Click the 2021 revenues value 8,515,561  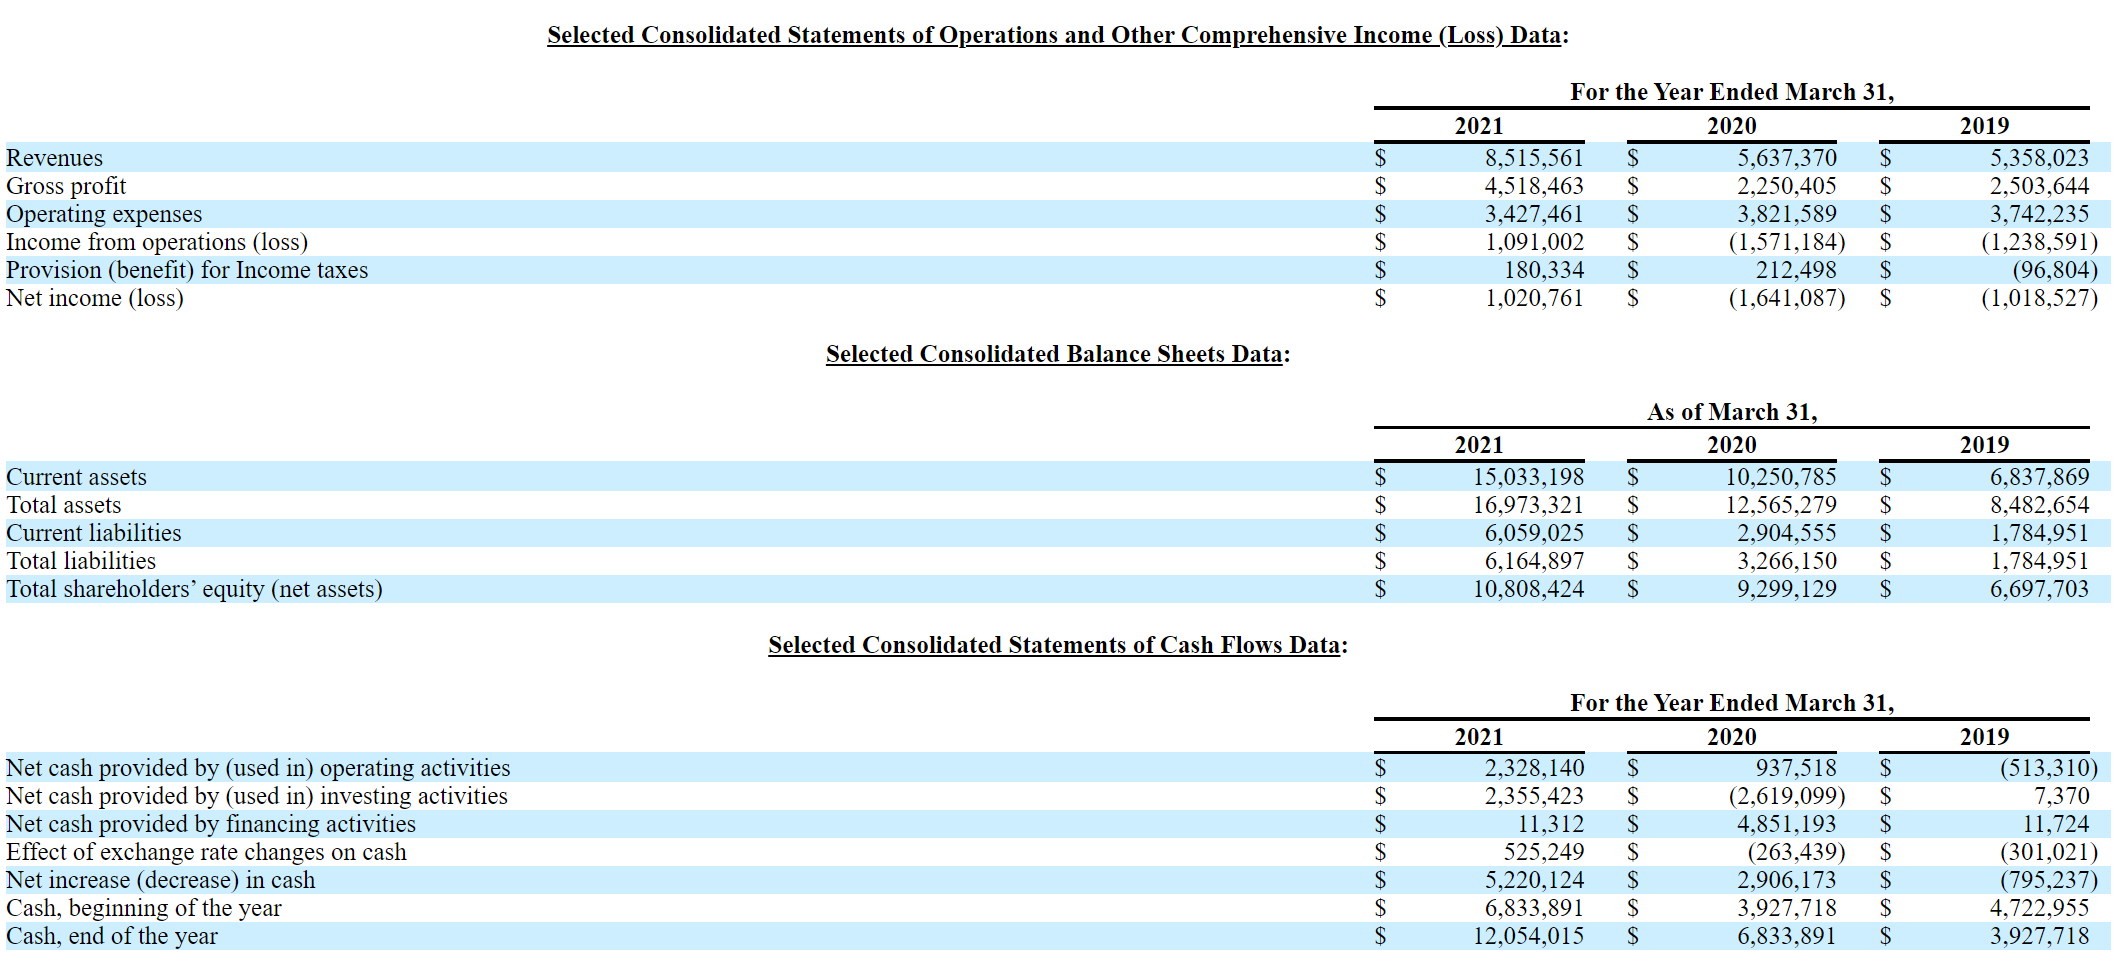point(1533,158)
